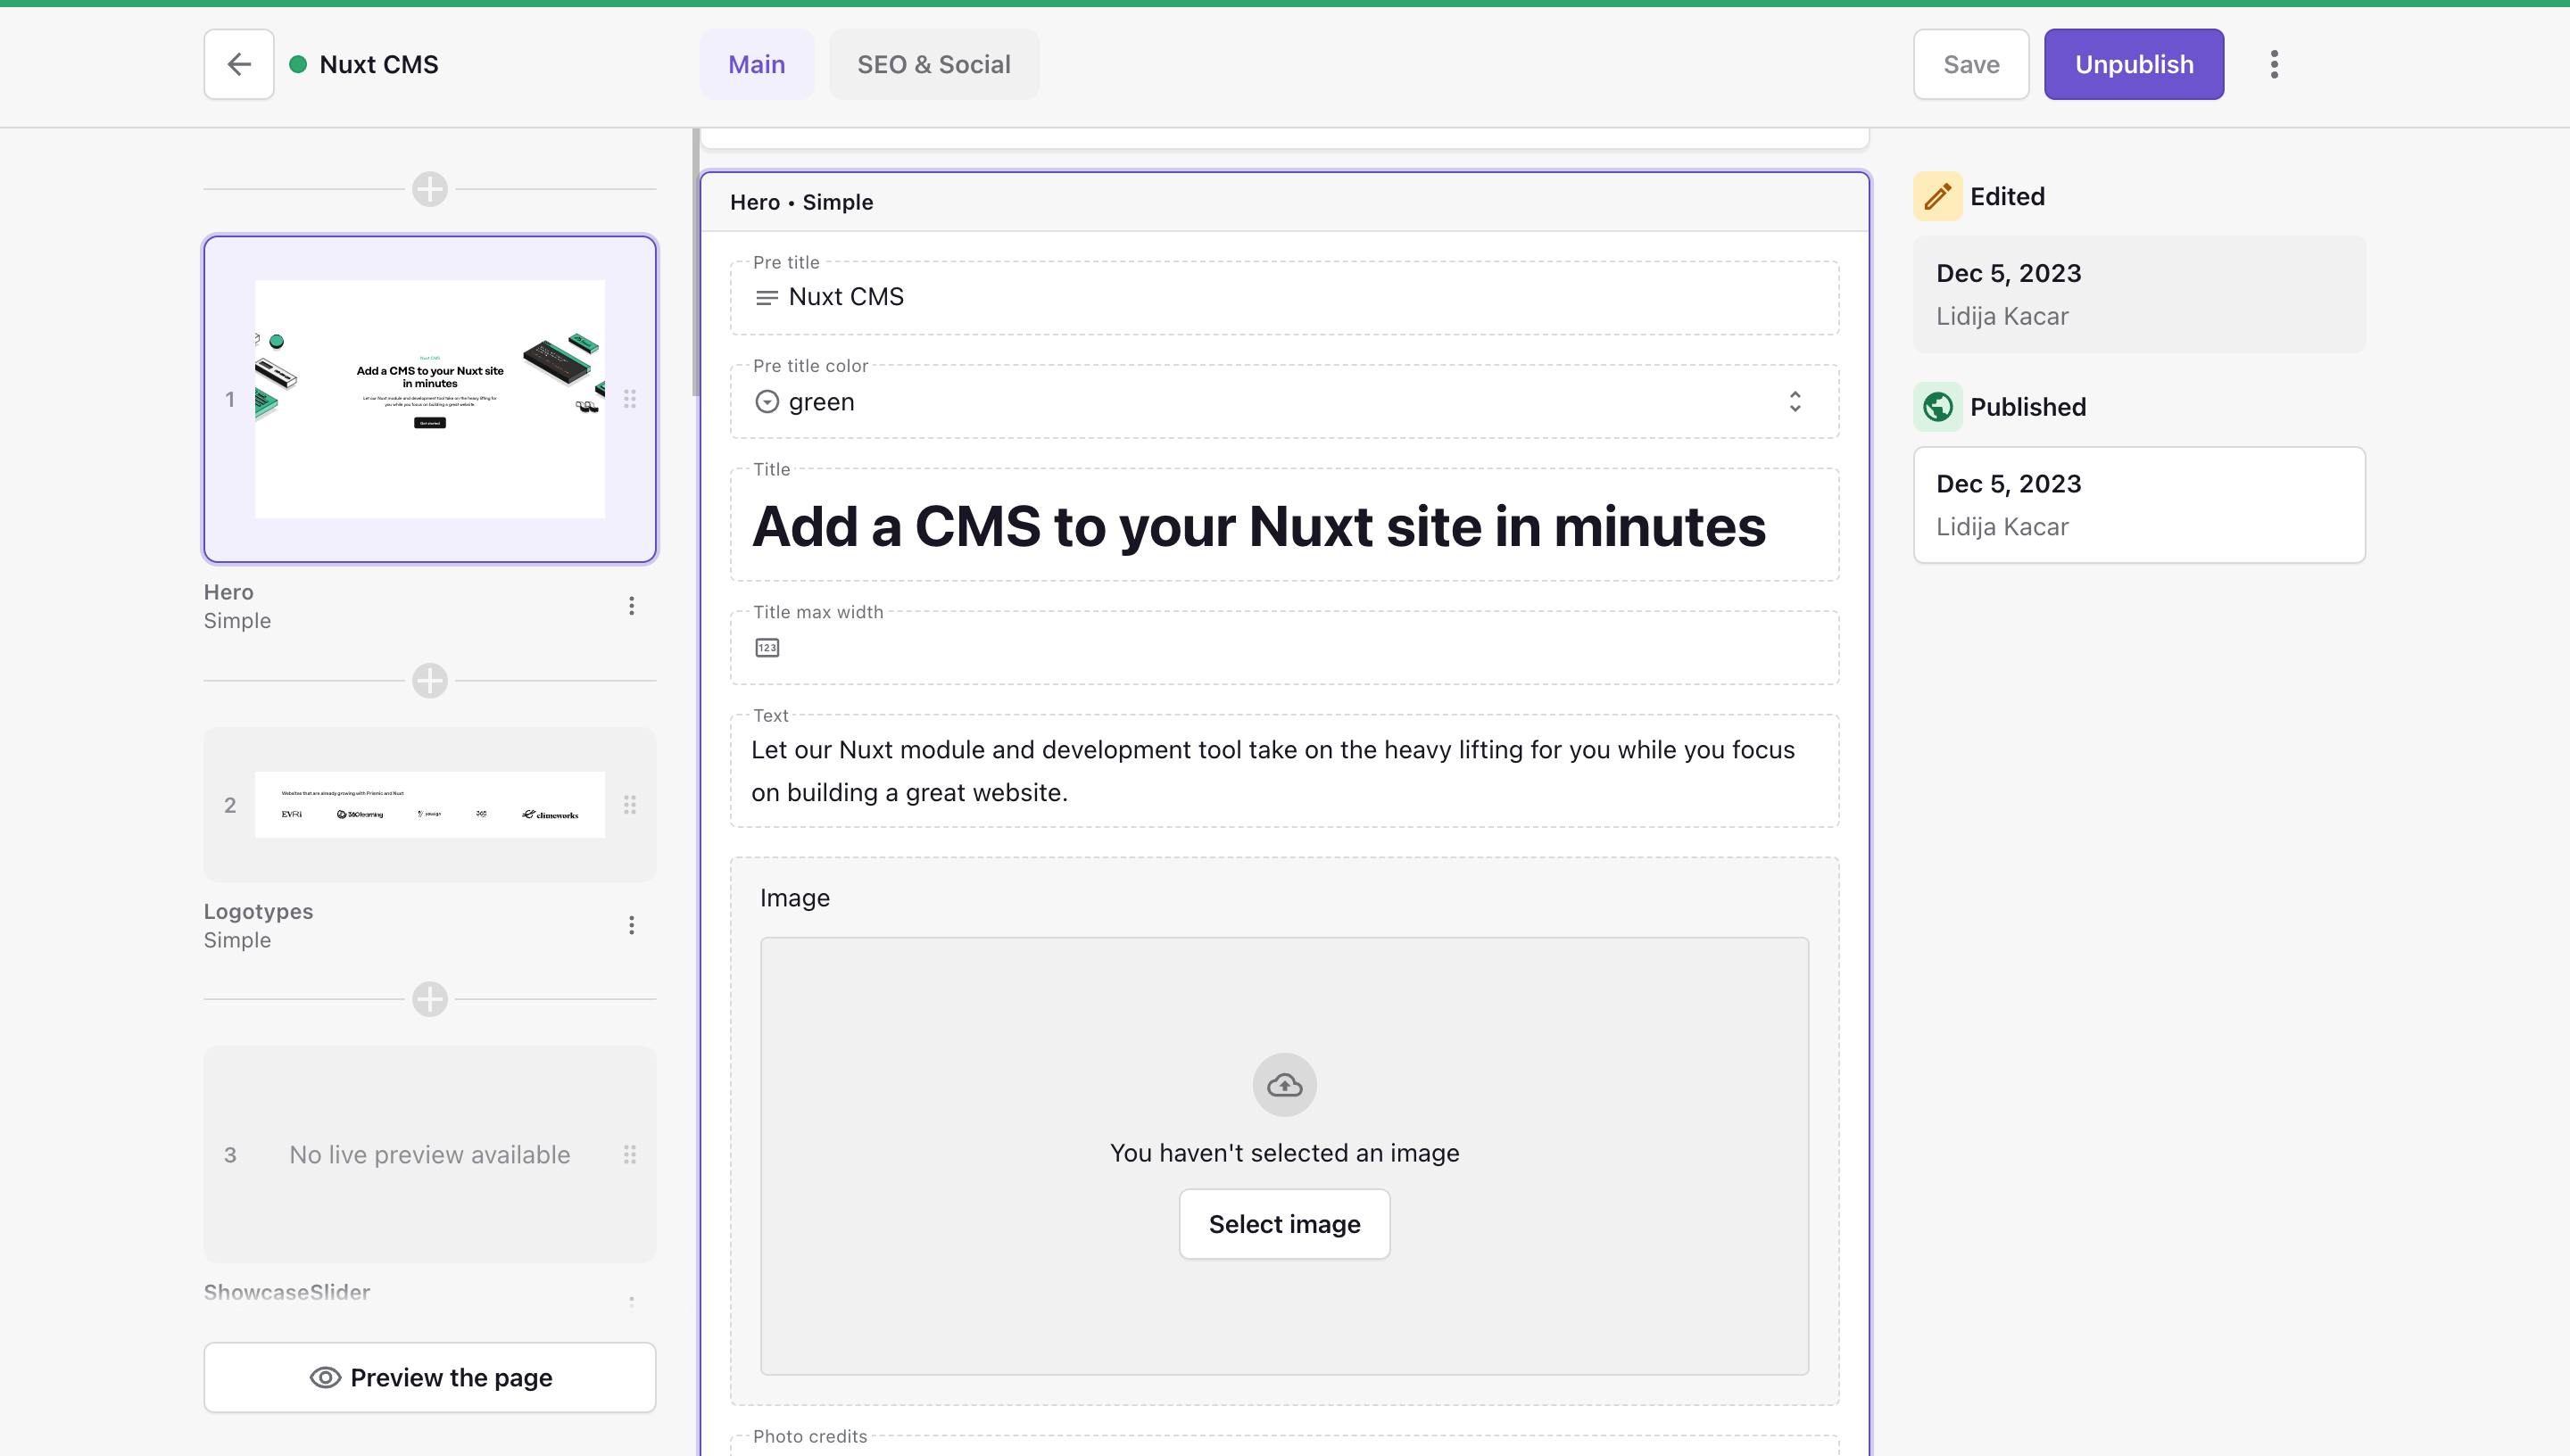Open Logotypes slice three-dot menu
This screenshot has width=2570, height=1456.
(631, 925)
